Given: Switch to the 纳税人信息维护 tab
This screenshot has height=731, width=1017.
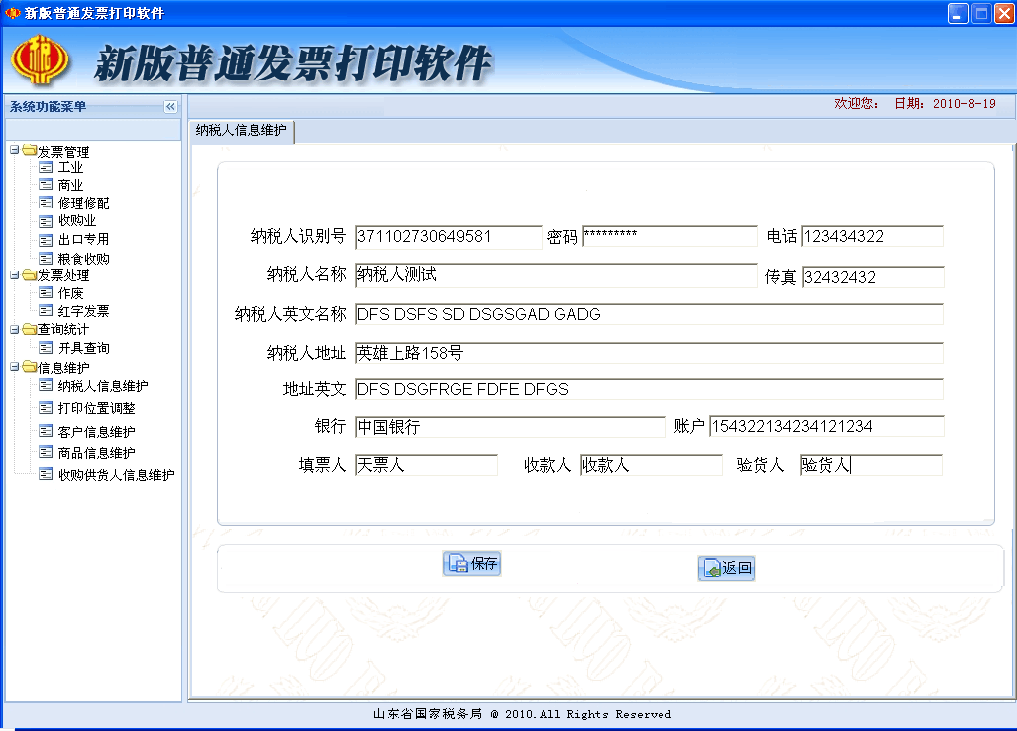Looking at the screenshot, I should pos(240,131).
